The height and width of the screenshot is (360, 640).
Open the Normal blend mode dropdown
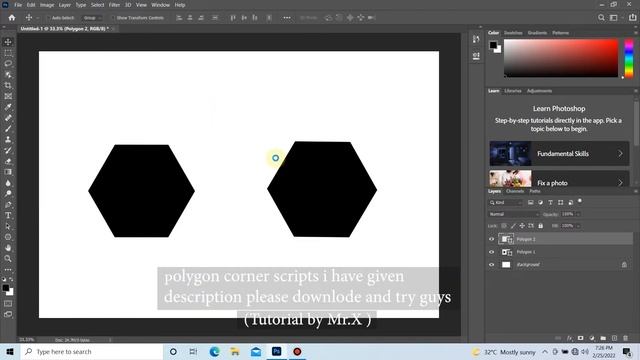pyautogui.click(x=514, y=214)
